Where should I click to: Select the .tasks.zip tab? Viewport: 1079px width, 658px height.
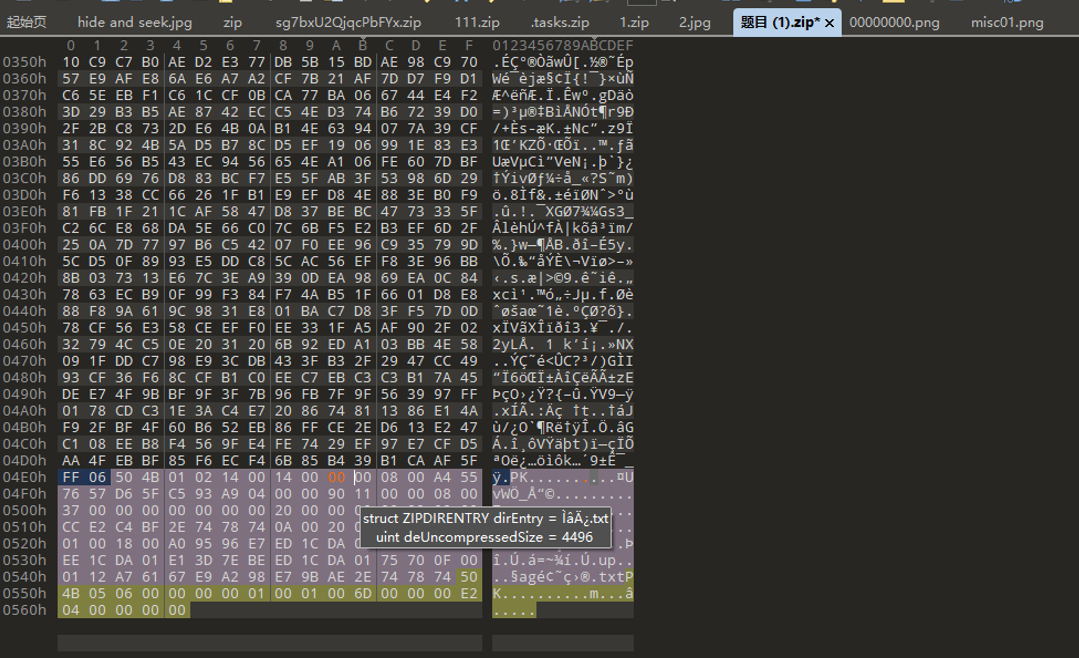point(560,22)
